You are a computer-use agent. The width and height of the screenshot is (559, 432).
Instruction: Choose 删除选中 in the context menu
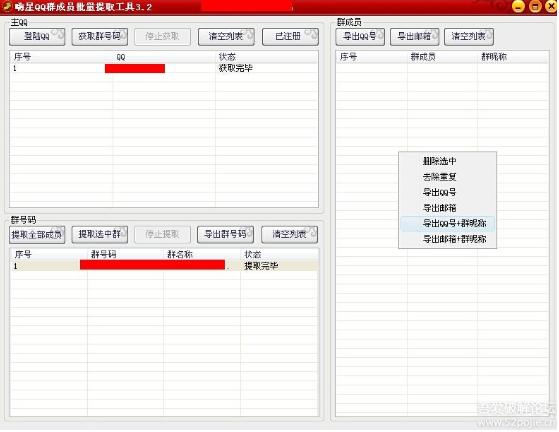pyautogui.click(x=447, y=161)
